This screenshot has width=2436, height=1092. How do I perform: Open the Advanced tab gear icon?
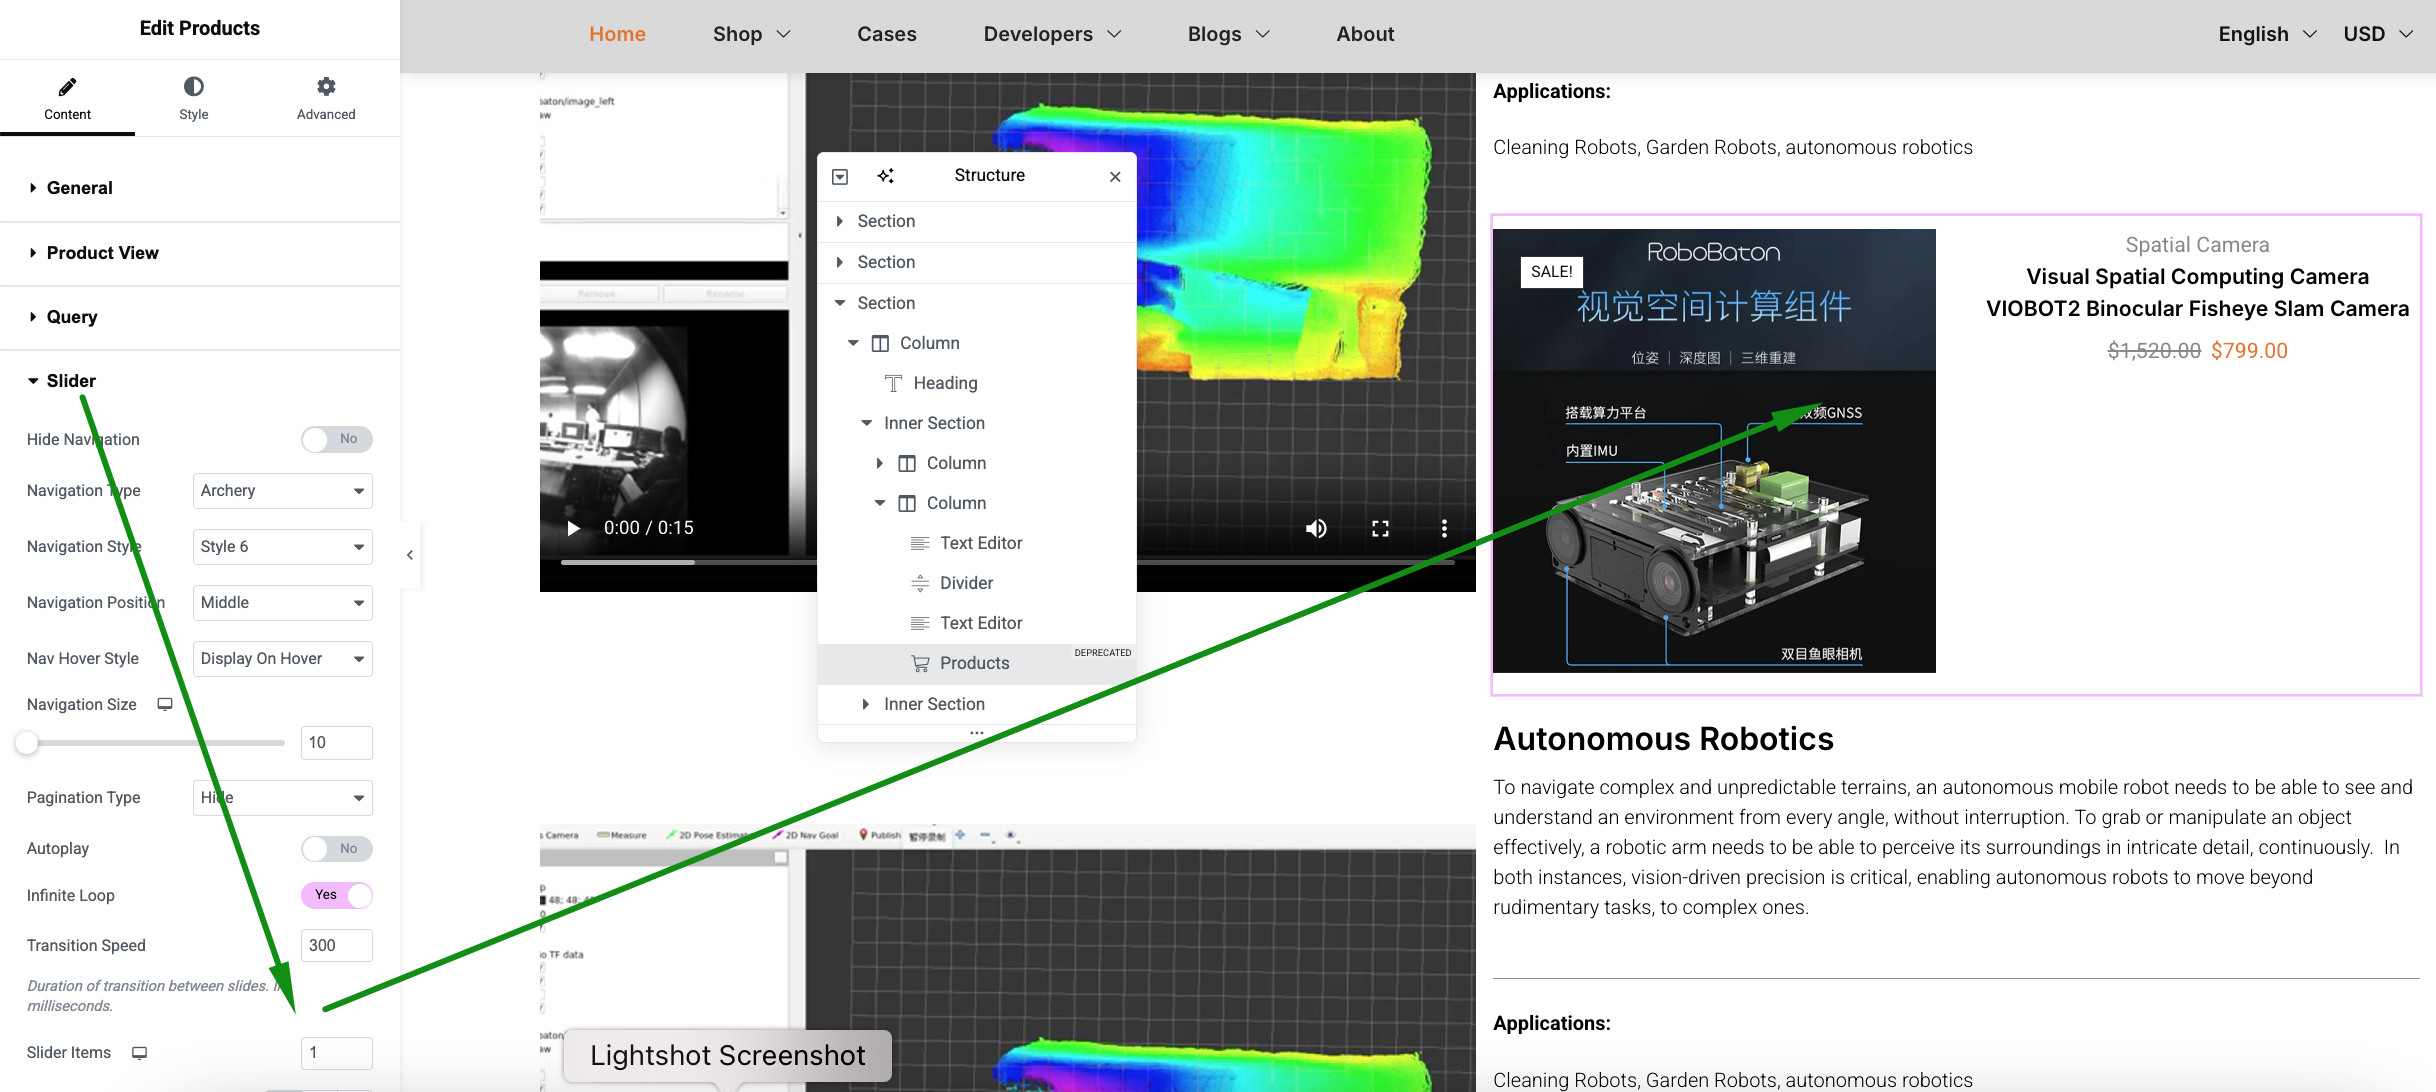[x=326, y=87]
